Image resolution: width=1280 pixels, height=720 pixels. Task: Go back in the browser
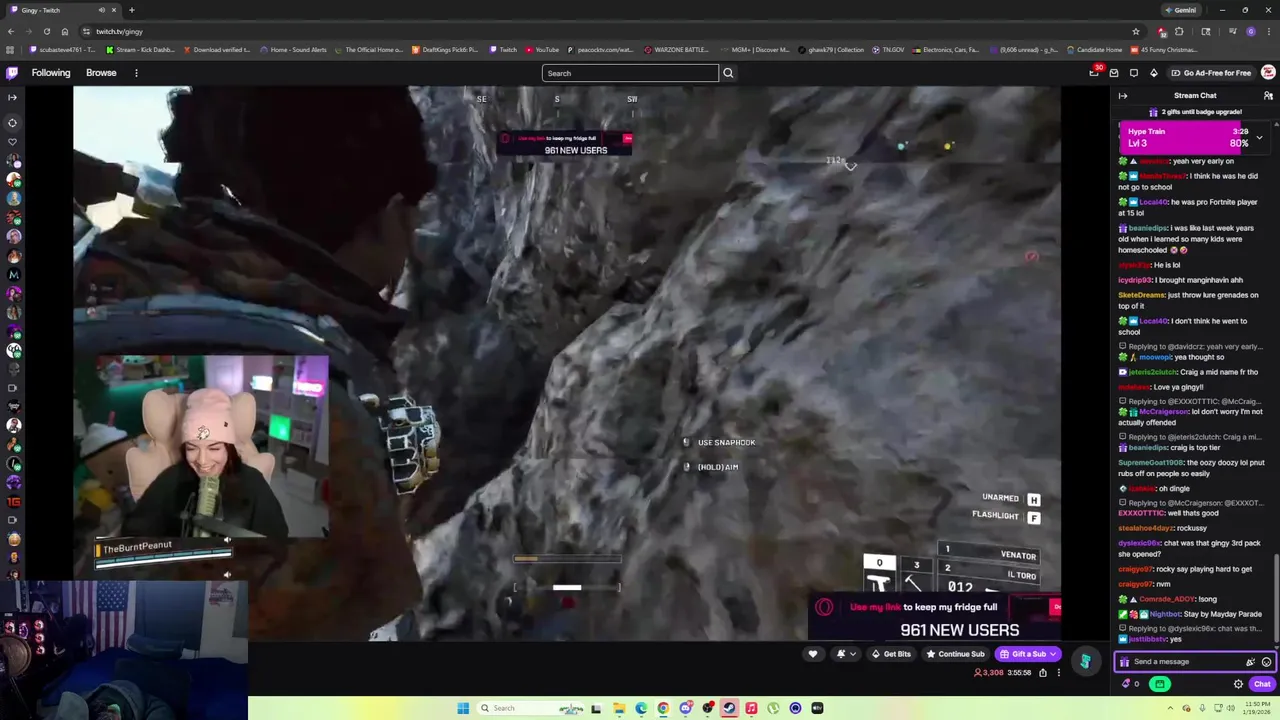(x=10, y=31)
